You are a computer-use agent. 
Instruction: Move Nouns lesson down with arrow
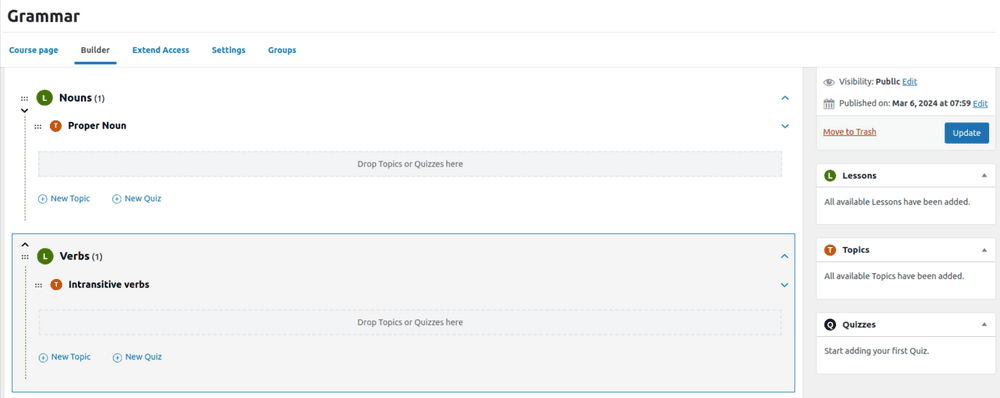(24, 110)
